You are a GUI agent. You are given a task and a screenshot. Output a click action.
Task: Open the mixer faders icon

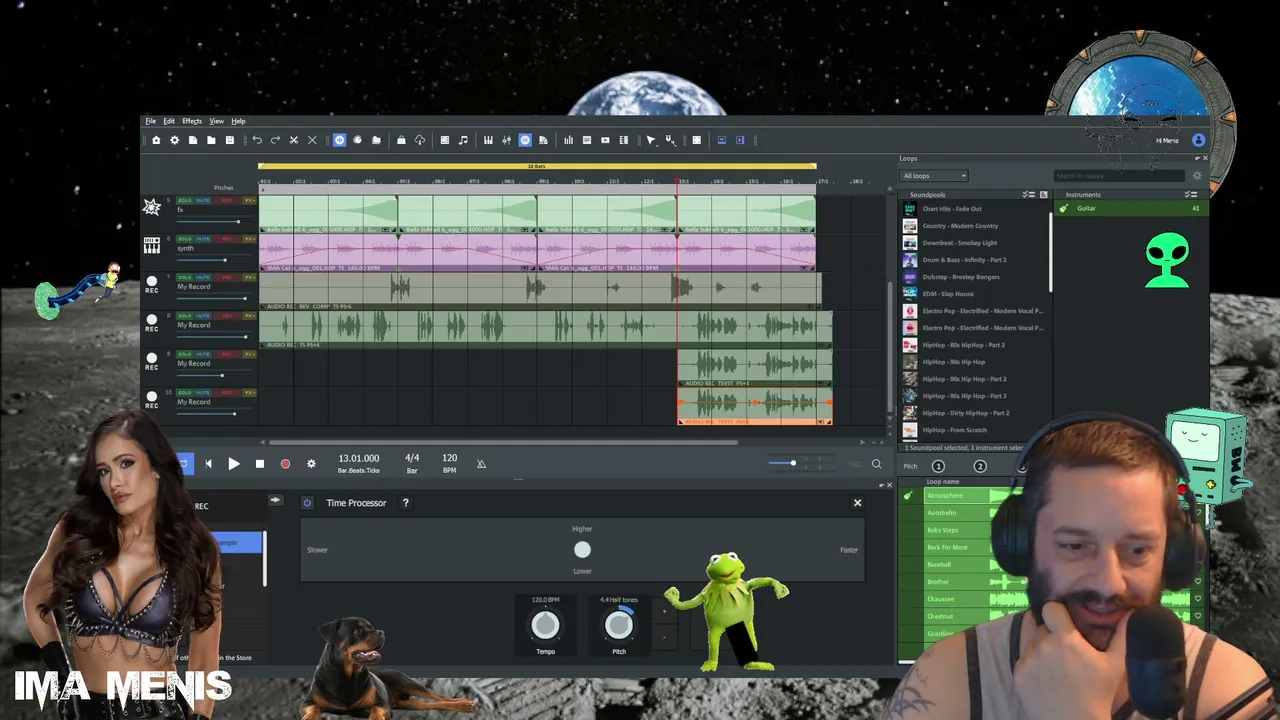point(506,140)
